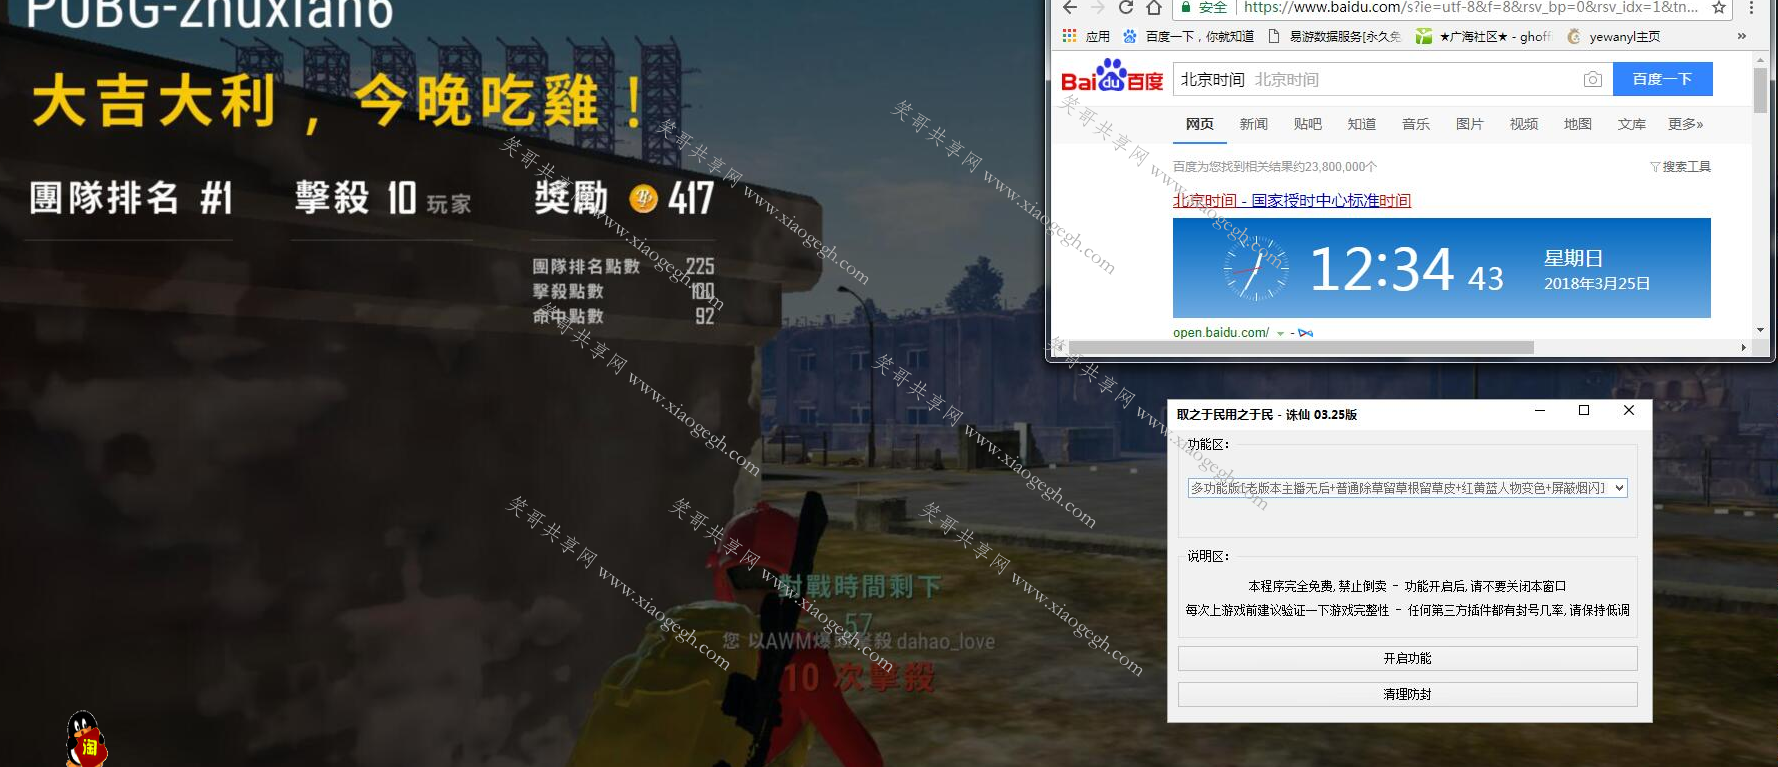Switch to the 图片 tab
The image size is (1778, 767).
pyautogui.click(x=1470, y=124)
